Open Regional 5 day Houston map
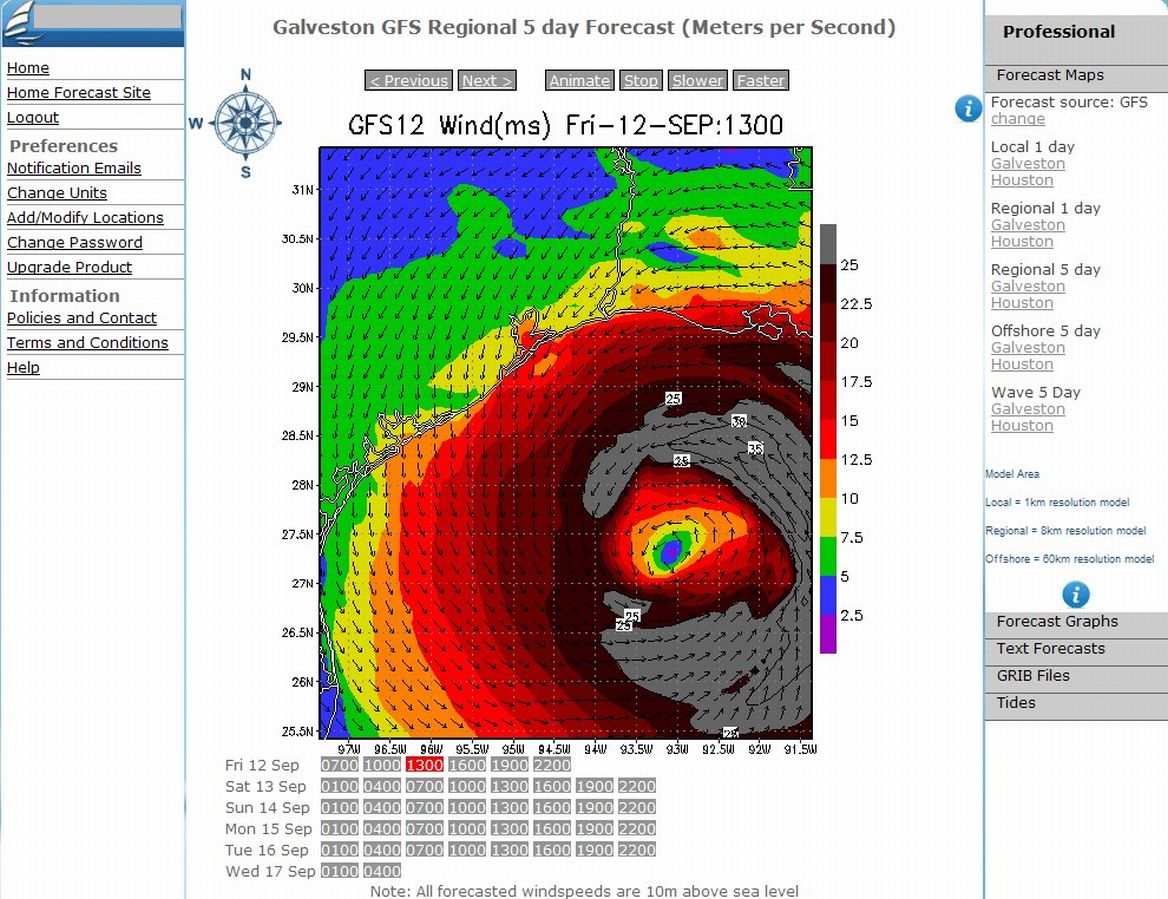This screenshot has height=899, width=1168. [x=1022, y=303]
